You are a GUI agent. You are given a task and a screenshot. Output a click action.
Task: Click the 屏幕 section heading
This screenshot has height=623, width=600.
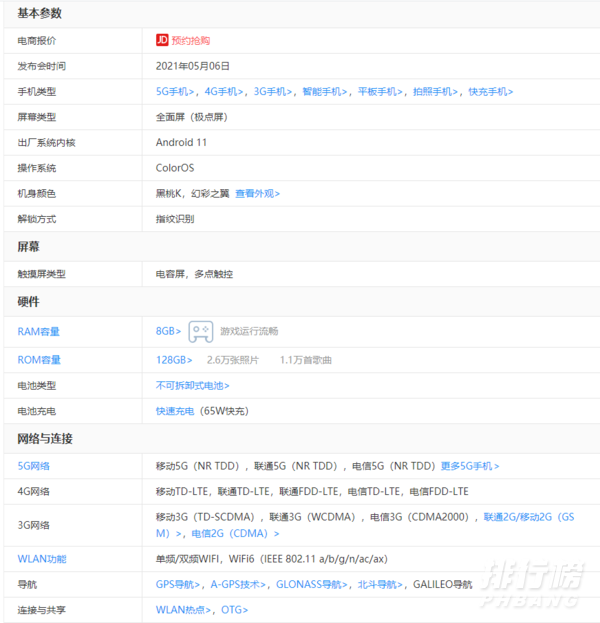pos(28,247)
